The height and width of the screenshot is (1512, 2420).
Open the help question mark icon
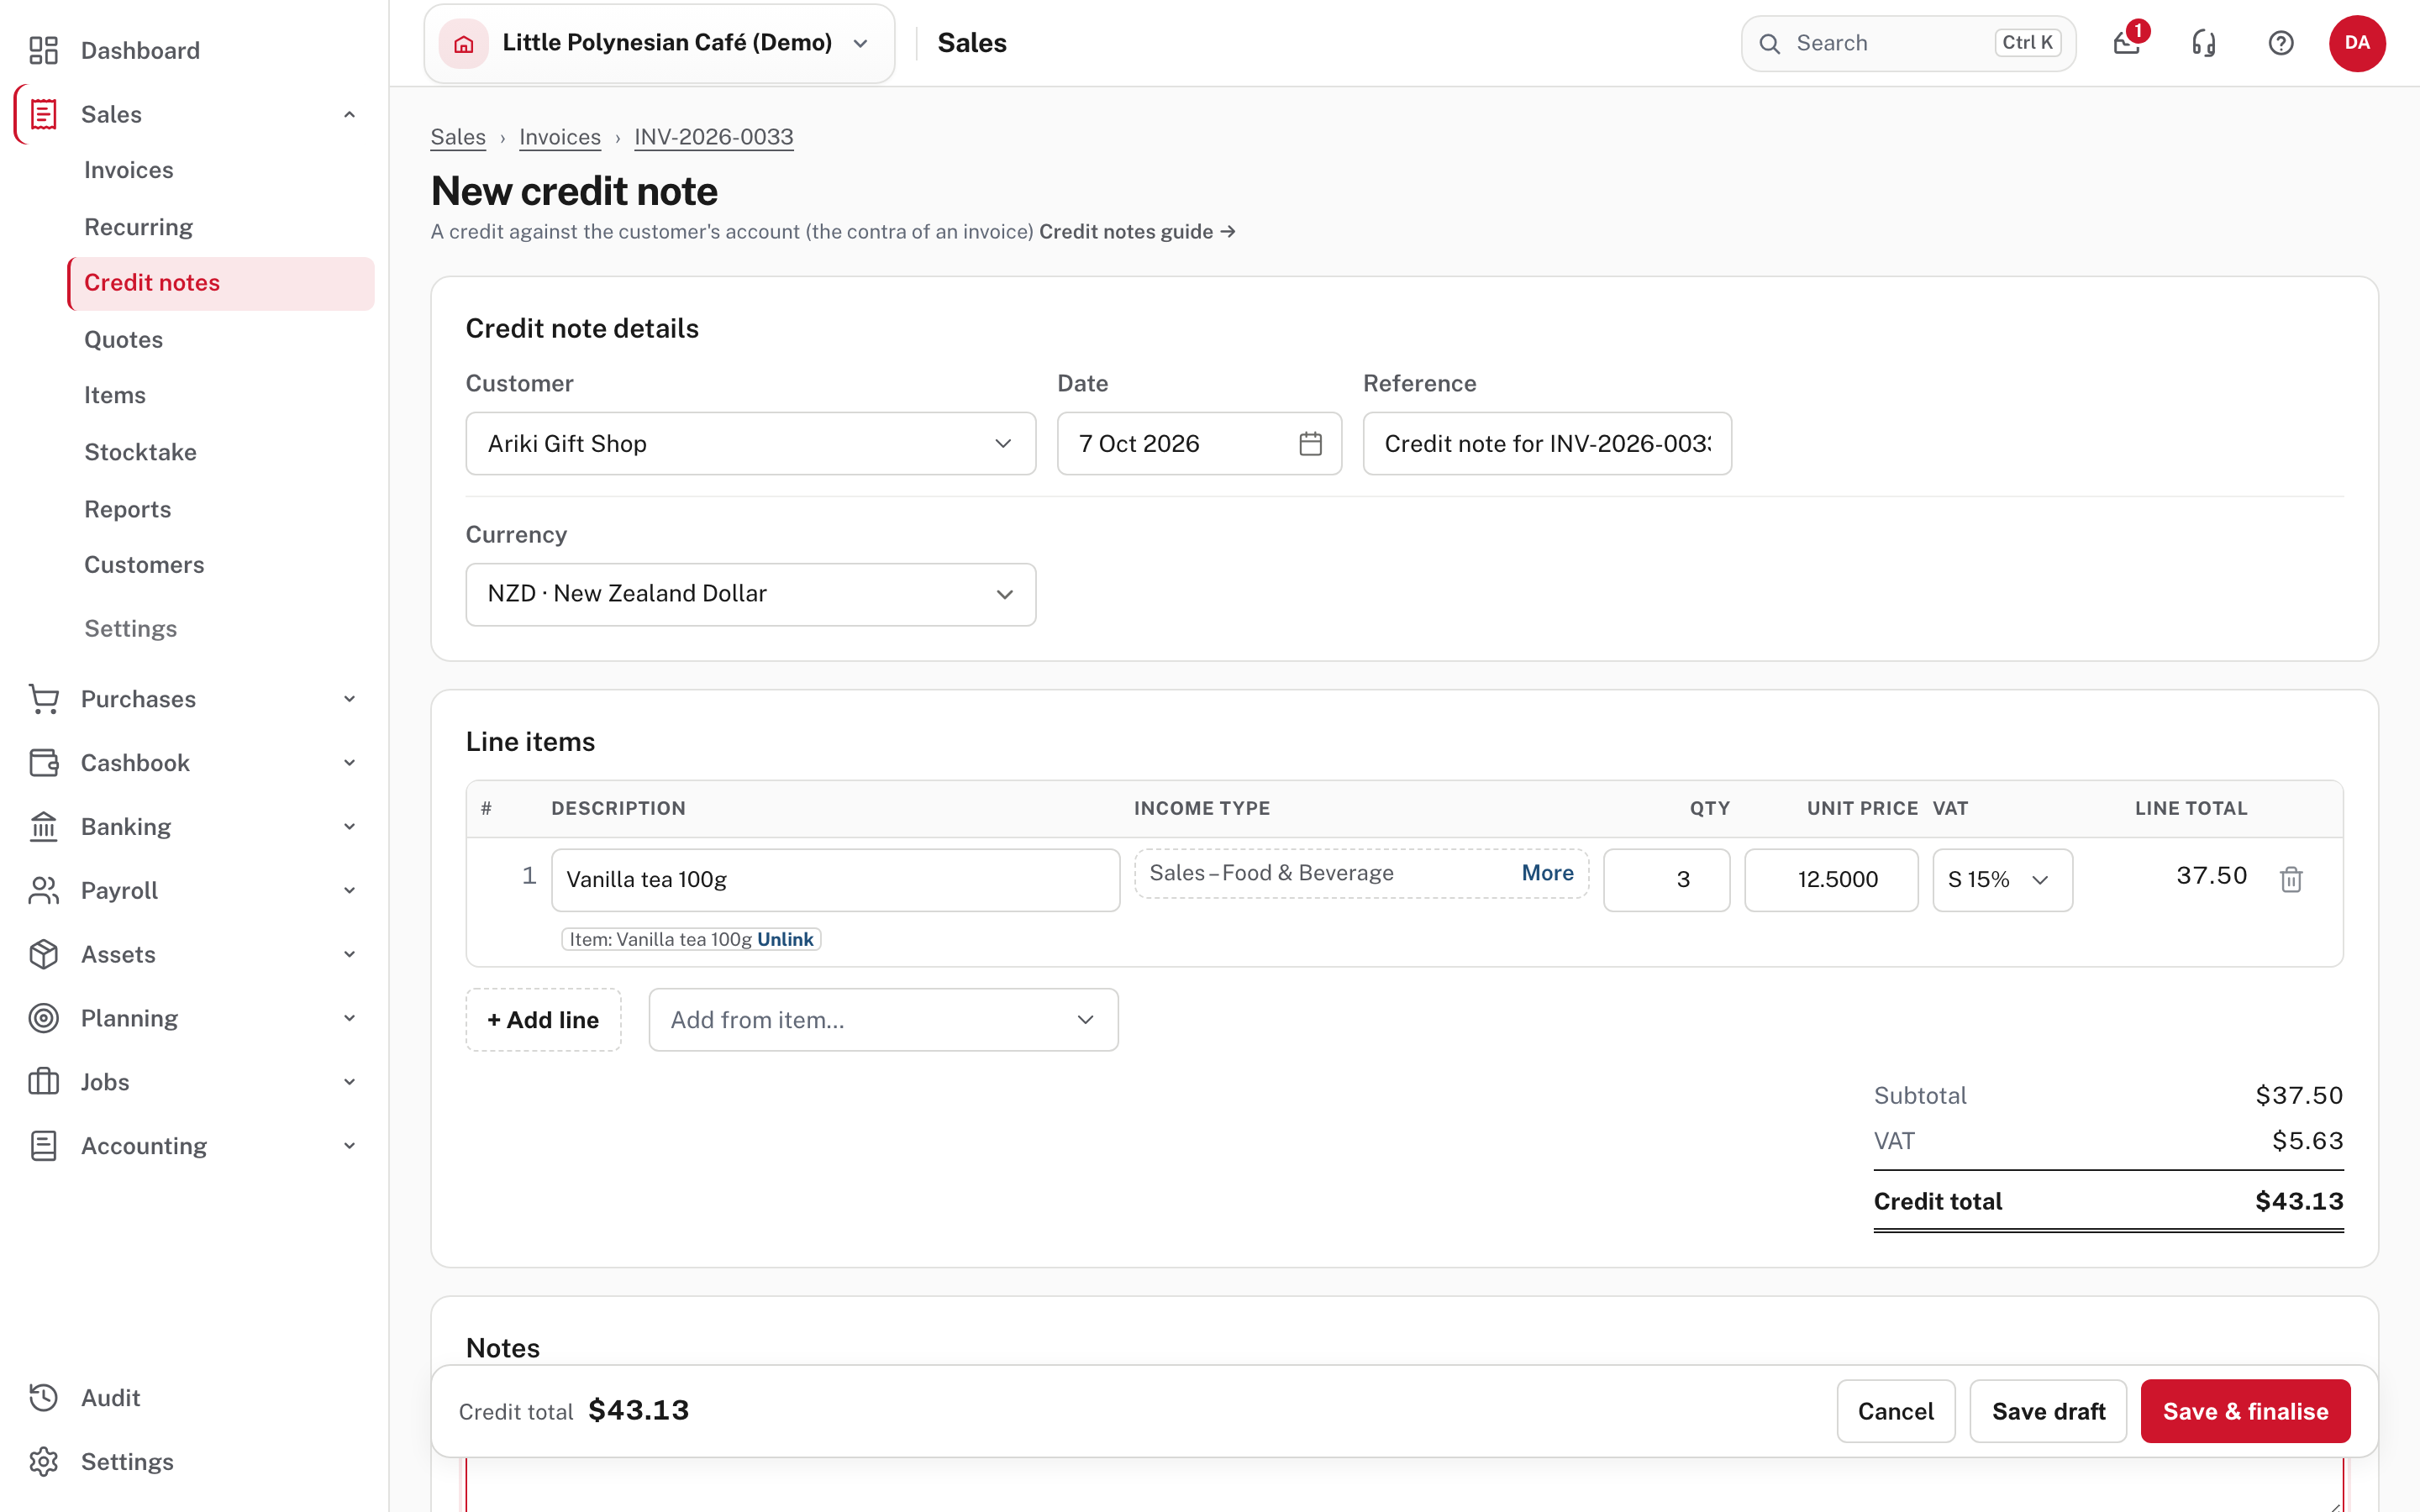pos(2281,43)
